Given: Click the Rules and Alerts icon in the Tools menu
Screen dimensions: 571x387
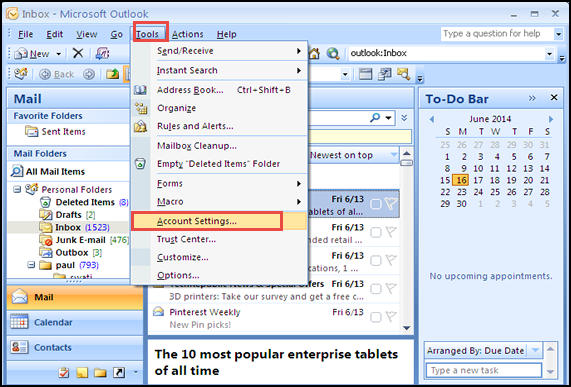Looking at the screenshot, I should tap(140, 126).
